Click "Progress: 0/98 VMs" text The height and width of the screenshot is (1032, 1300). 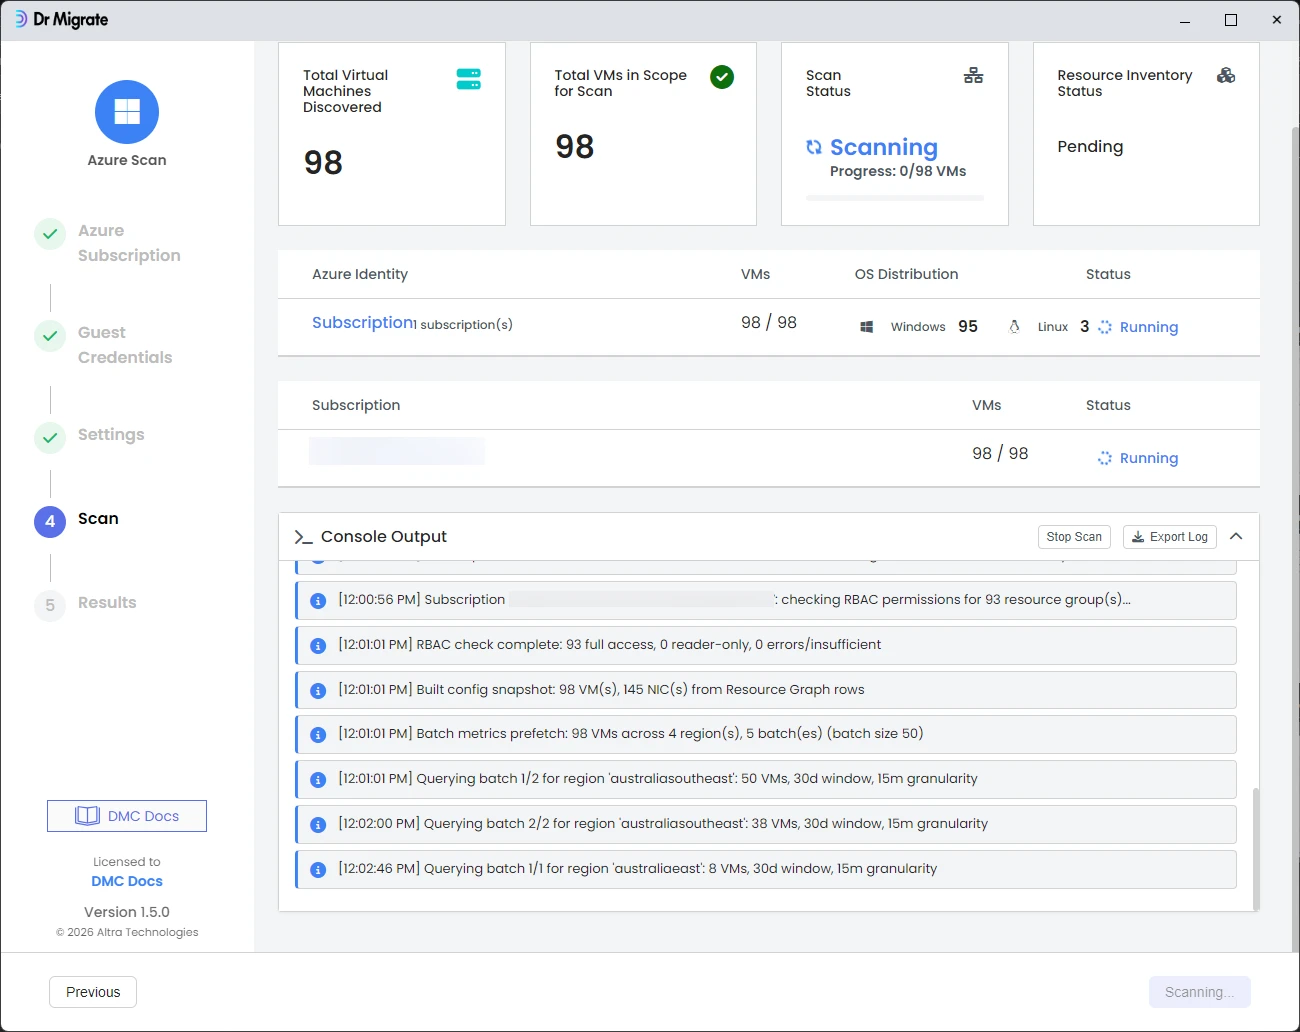[x=898, y=171]
